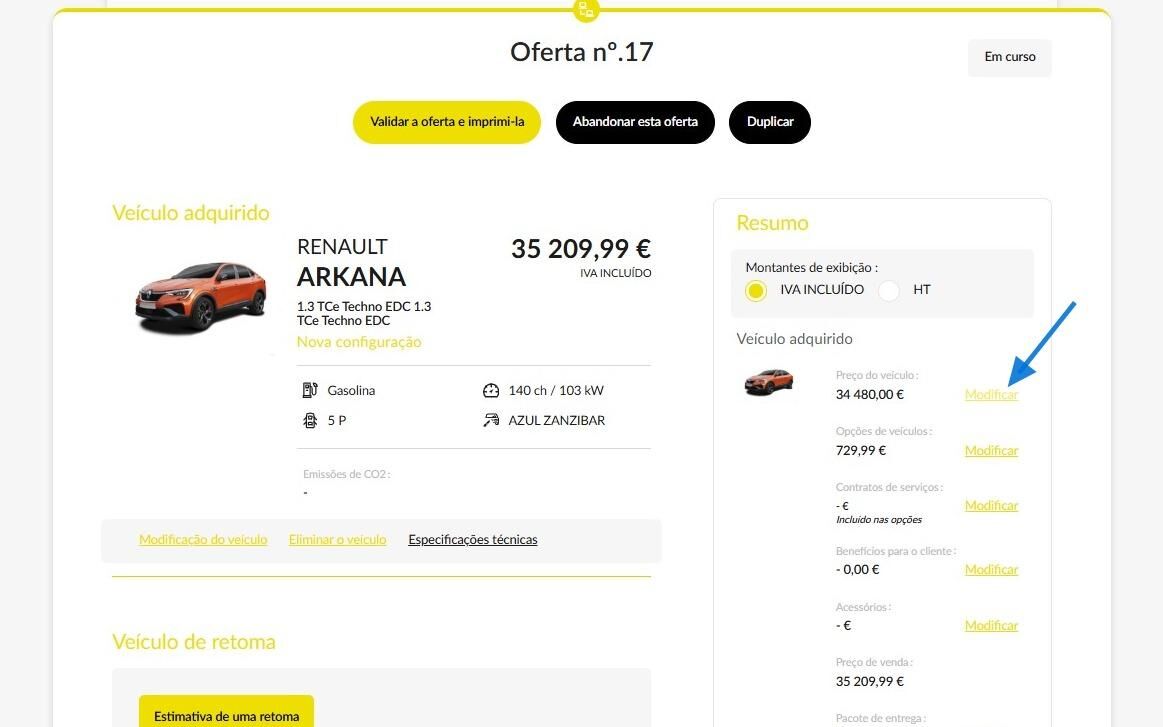
Task: Modify the Preço do veículo value
Action: pyautogui.click(x=991, y=395)
